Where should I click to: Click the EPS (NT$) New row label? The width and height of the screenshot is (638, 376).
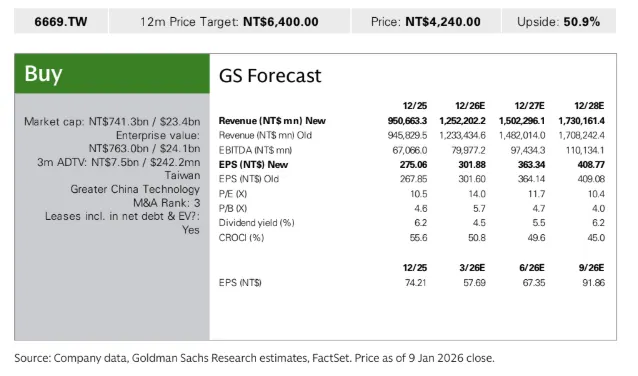coord(253,165)
